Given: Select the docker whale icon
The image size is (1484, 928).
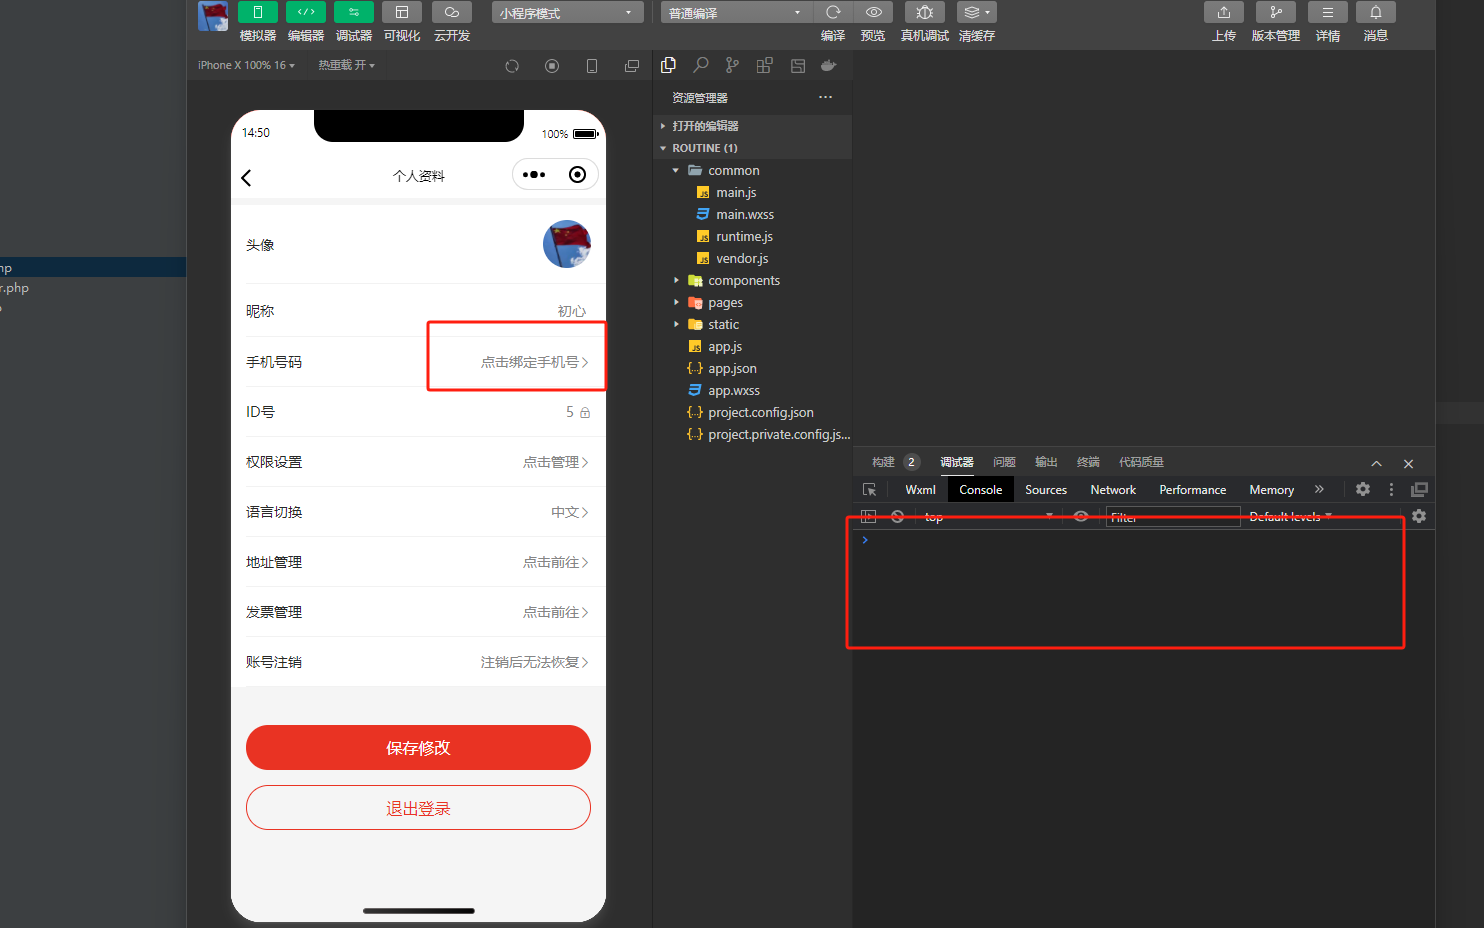Looking at the screenshot, I should (x=828, y=65).
